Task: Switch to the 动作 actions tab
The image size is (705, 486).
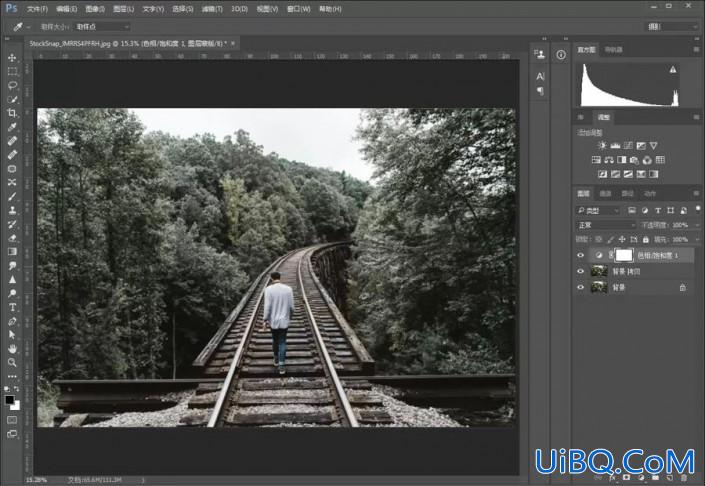Action: click(x=650, y=194)
